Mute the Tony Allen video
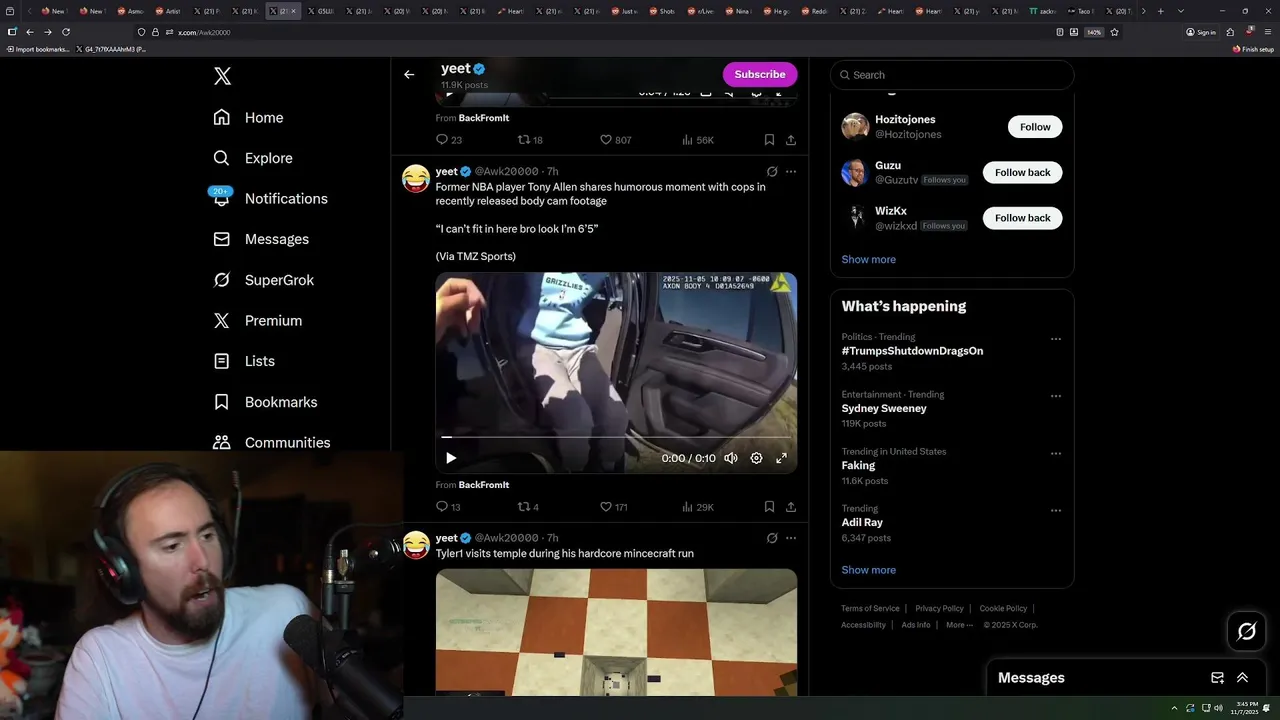1280x720 pixels. point(731,458)
